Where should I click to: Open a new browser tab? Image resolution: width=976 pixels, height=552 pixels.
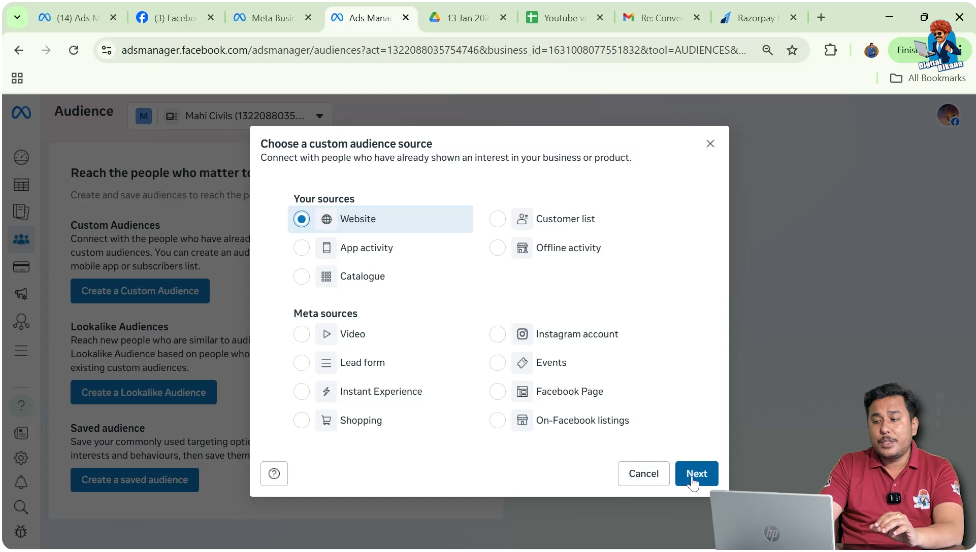pos(821,17)
